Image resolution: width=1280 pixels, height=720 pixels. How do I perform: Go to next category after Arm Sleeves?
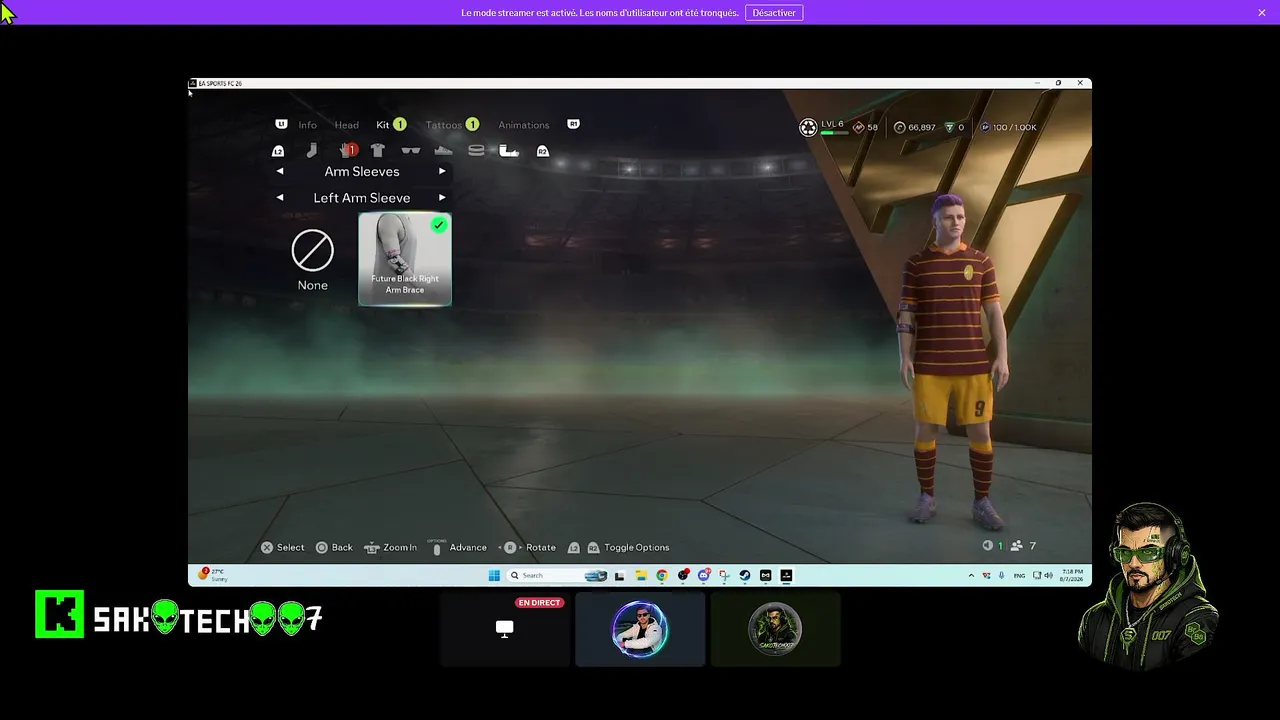442,171
